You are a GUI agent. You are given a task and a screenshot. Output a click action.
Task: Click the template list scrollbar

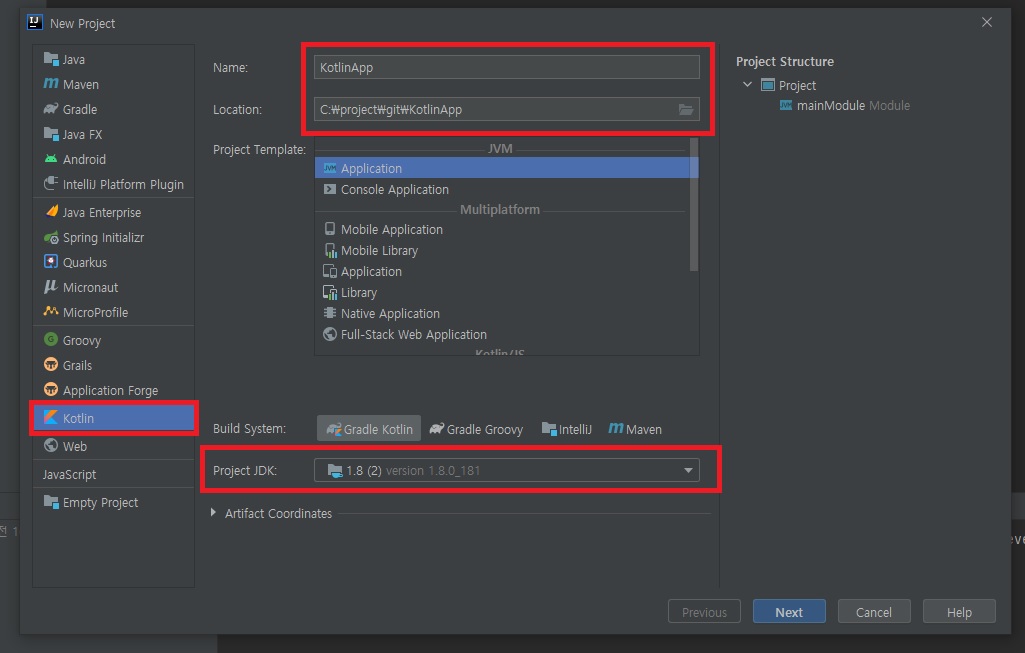(x=694, y=204)
